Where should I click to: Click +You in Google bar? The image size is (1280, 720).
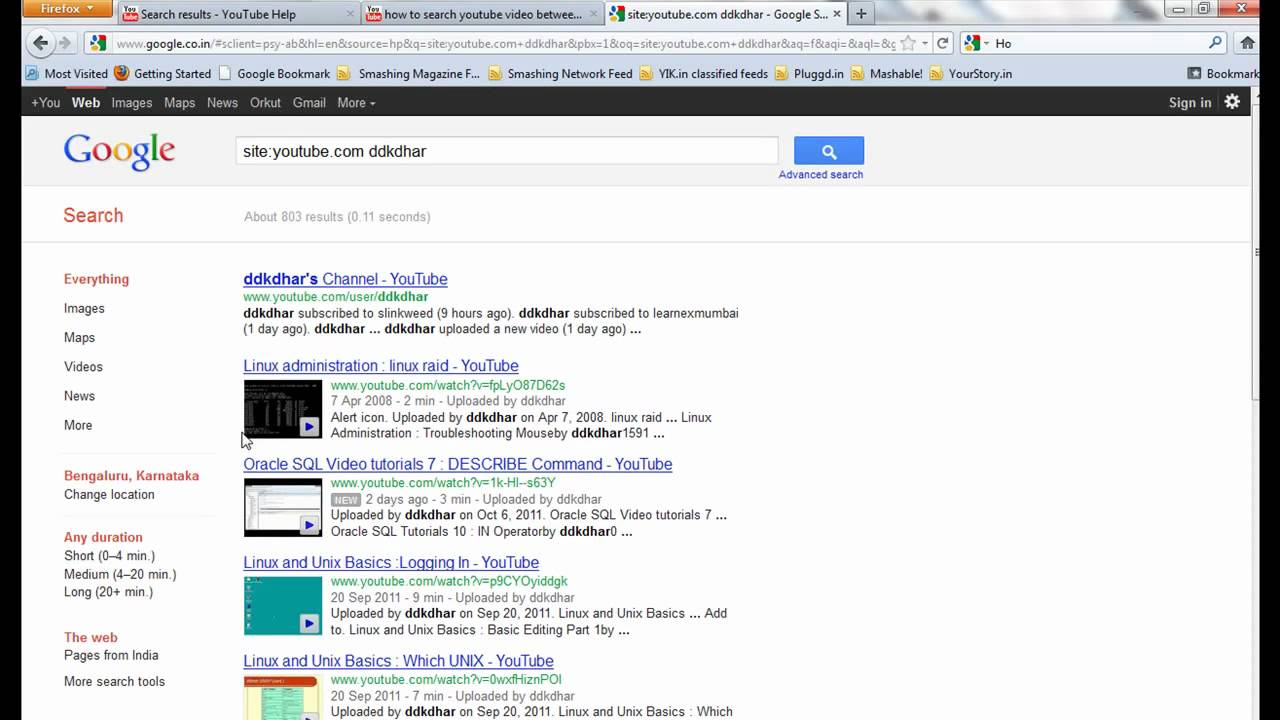pos(45,103)
